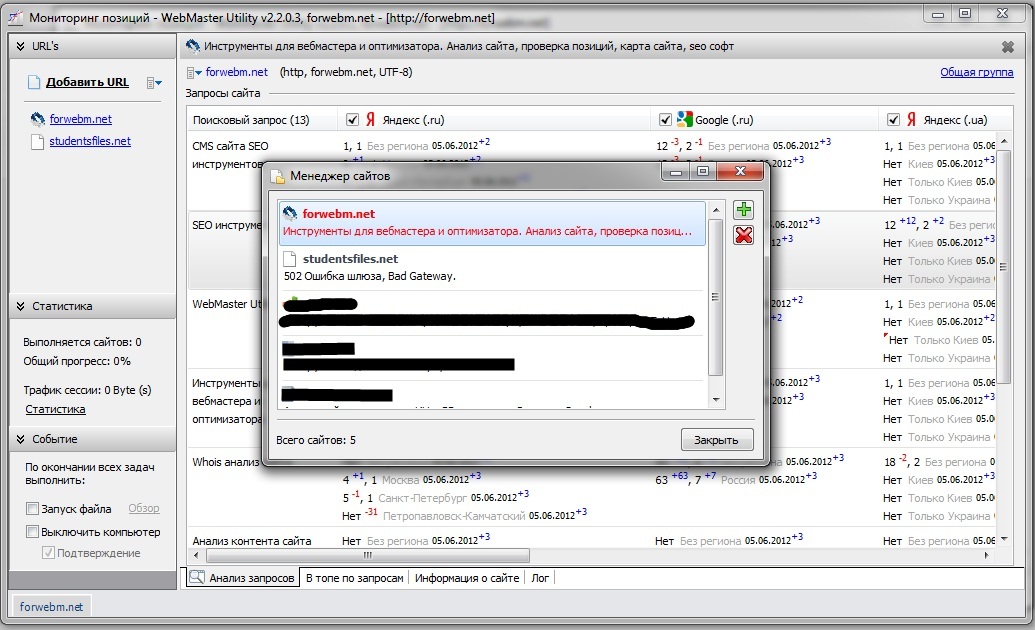
Task: Click the red X delete site icon
Action: (743, 235)
